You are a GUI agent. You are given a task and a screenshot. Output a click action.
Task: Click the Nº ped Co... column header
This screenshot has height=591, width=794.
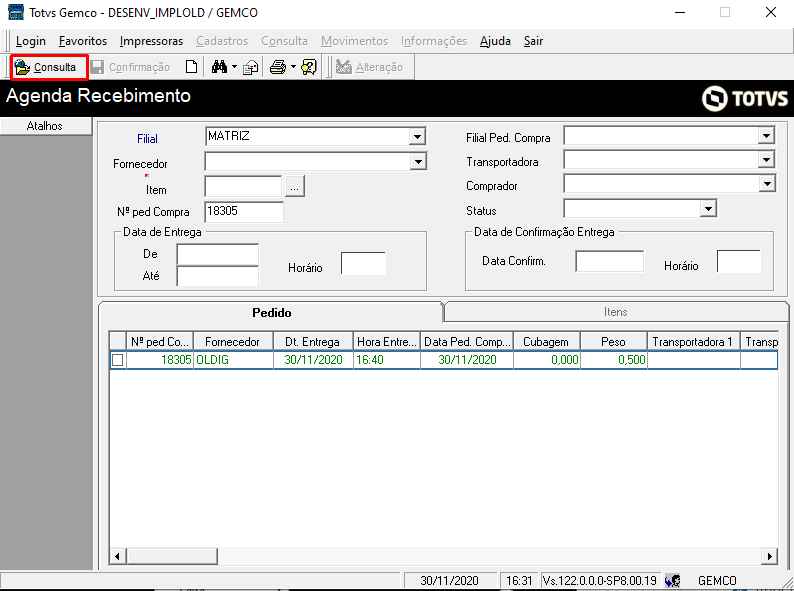(x=160, y=342)
